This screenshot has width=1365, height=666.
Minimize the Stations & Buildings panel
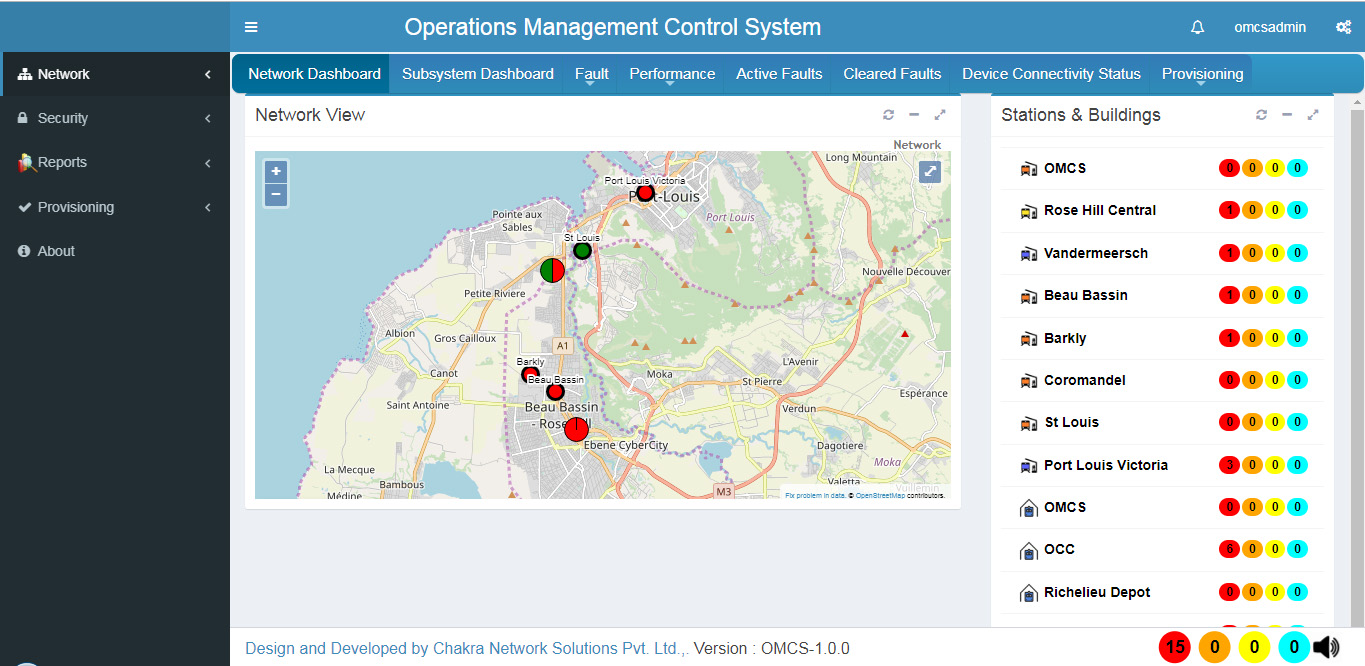point(1287,115)
